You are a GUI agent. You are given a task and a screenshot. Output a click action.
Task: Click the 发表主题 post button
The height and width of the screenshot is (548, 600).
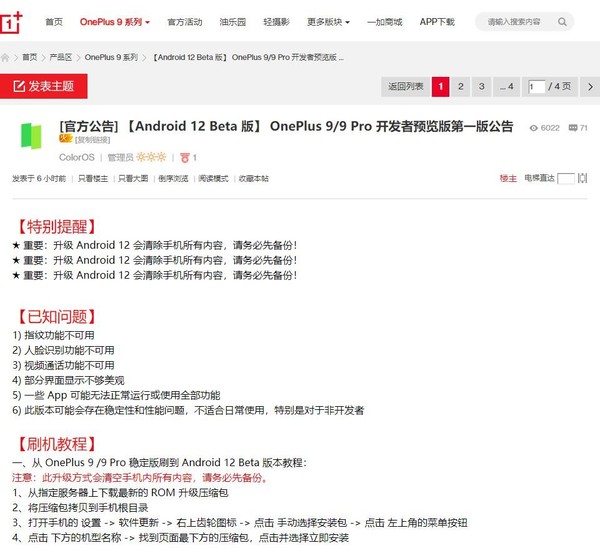(44, 87)
